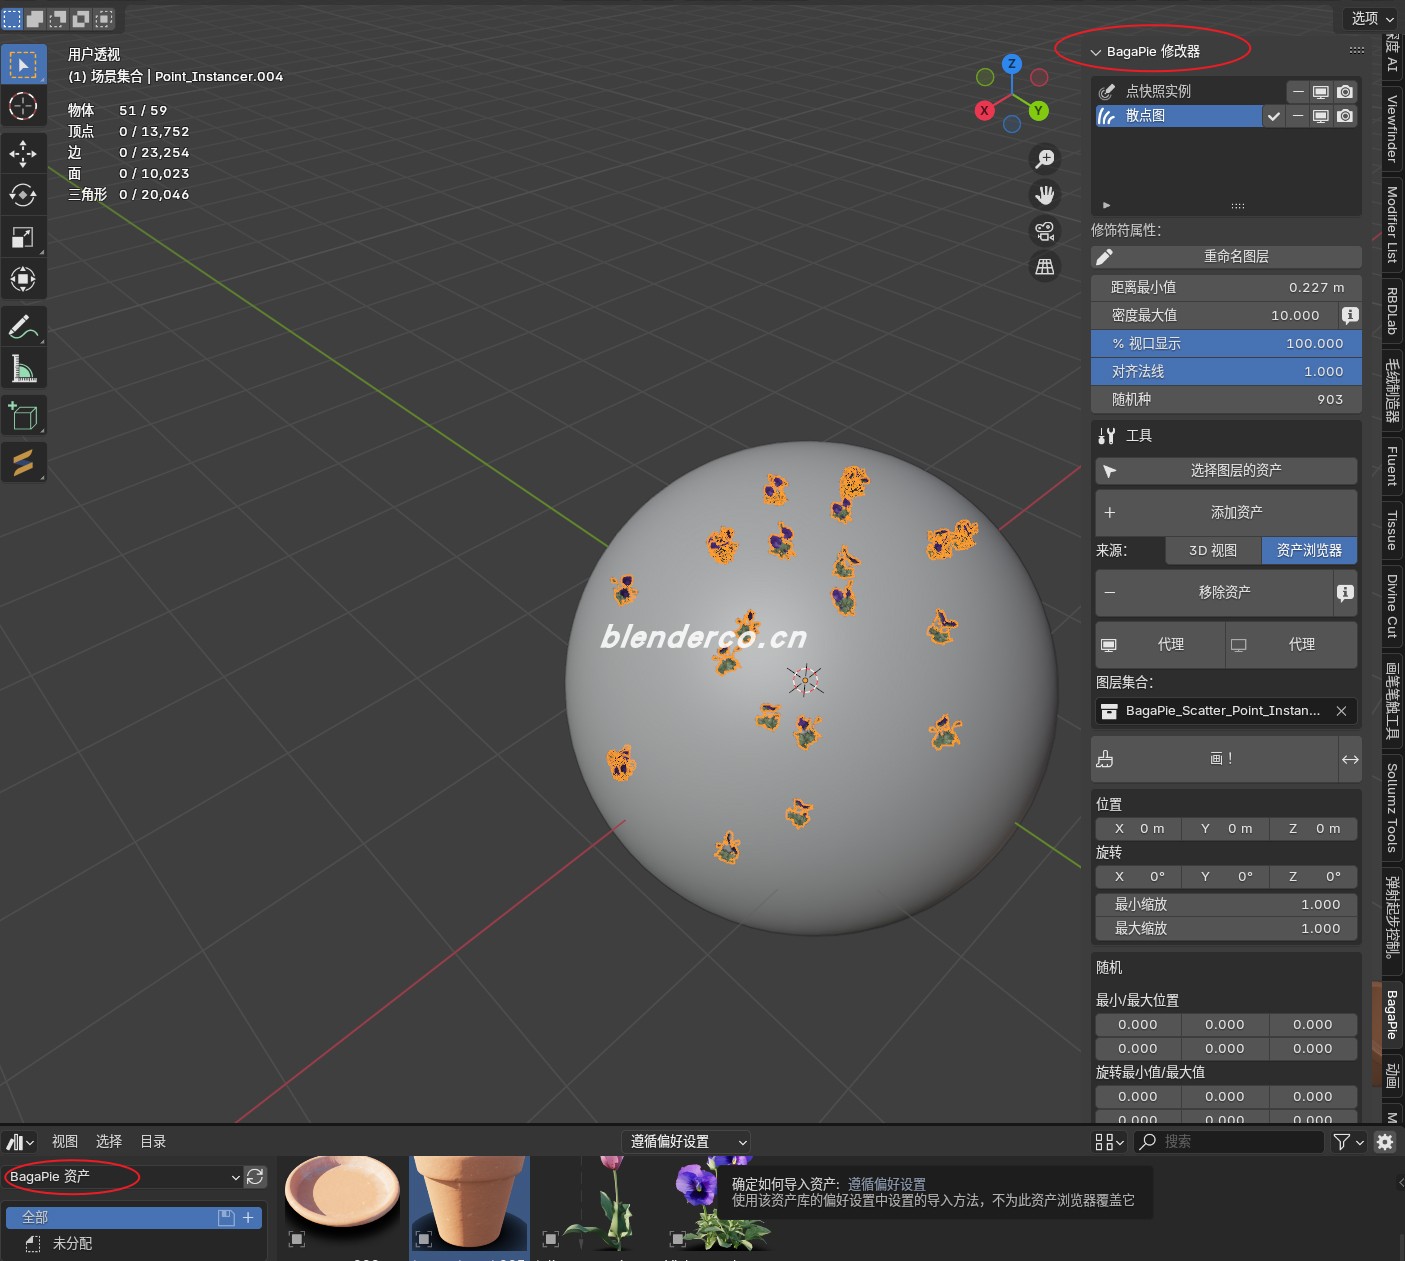Click the X axis on navigation gizmo
The height and width of the screenshot is (1261, 1405).
coord(984,111)
